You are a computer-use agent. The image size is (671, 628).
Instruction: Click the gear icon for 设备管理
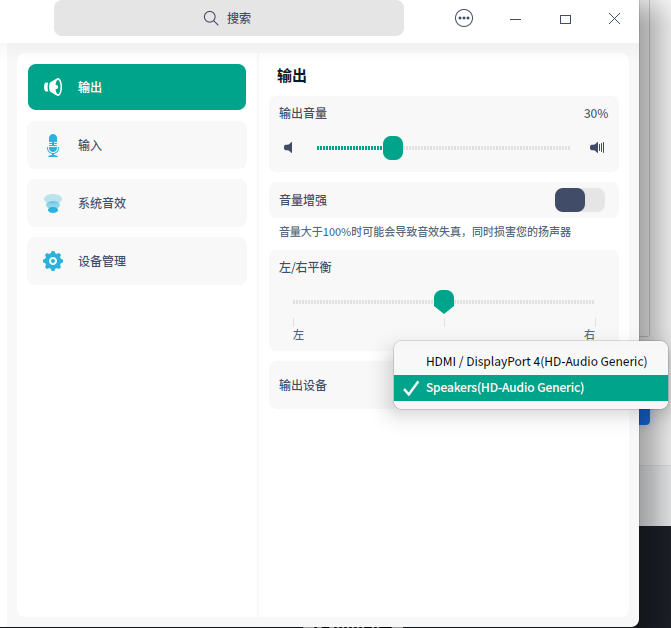pos(53,261)
